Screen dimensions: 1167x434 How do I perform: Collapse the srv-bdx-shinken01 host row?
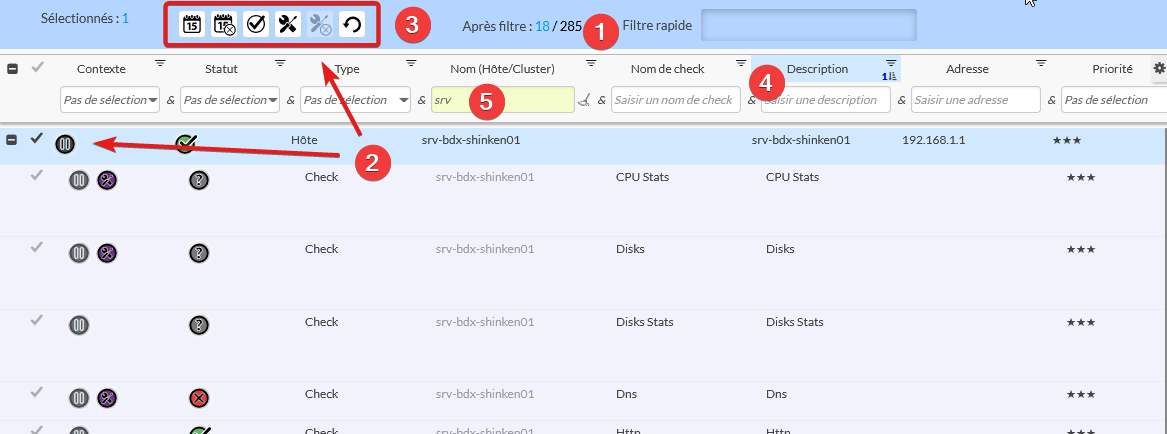click(12, 140)
